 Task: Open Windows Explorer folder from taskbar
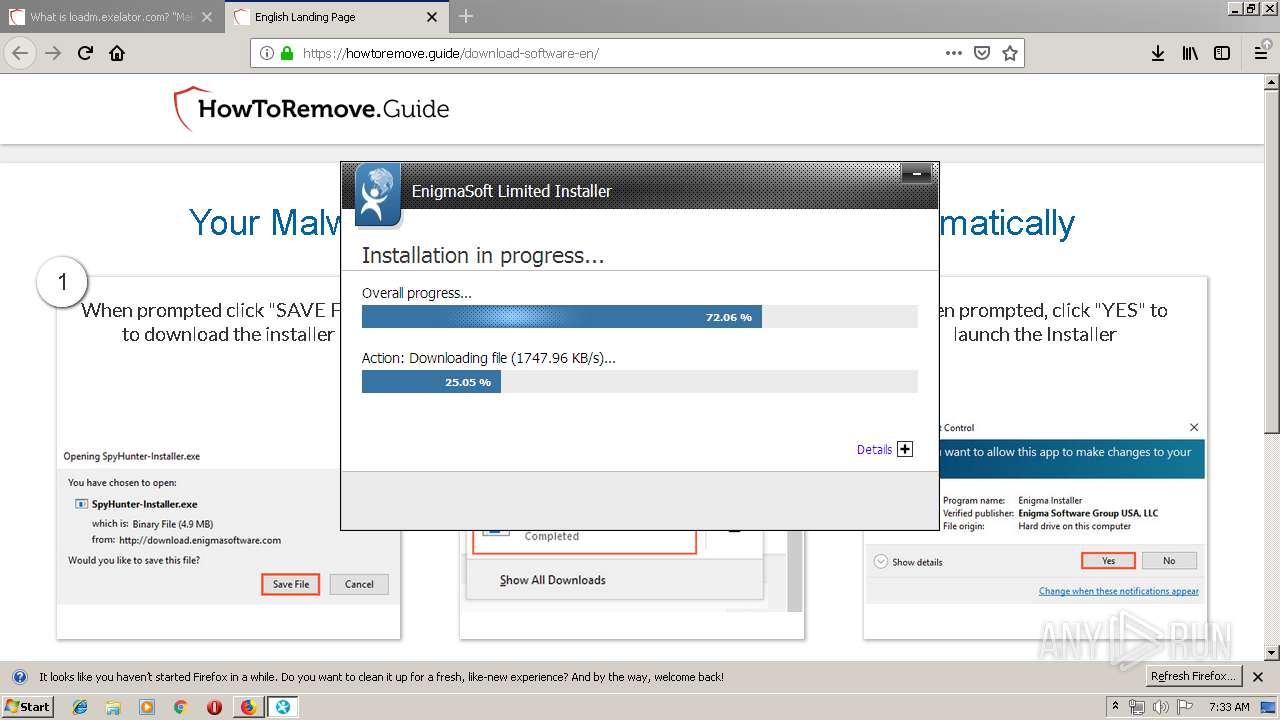point(113,707)
